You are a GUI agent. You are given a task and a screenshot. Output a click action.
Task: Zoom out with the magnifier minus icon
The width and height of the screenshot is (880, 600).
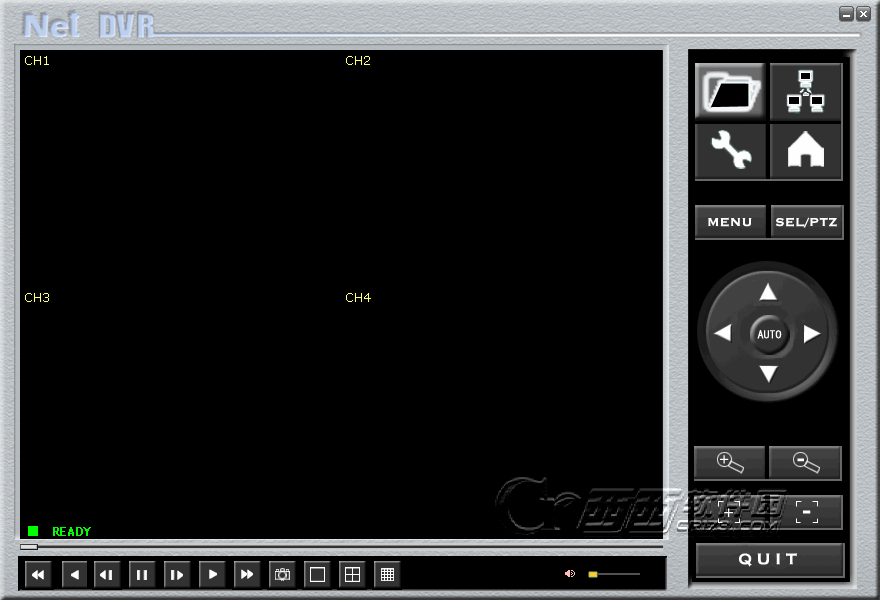tap(805, 463)
